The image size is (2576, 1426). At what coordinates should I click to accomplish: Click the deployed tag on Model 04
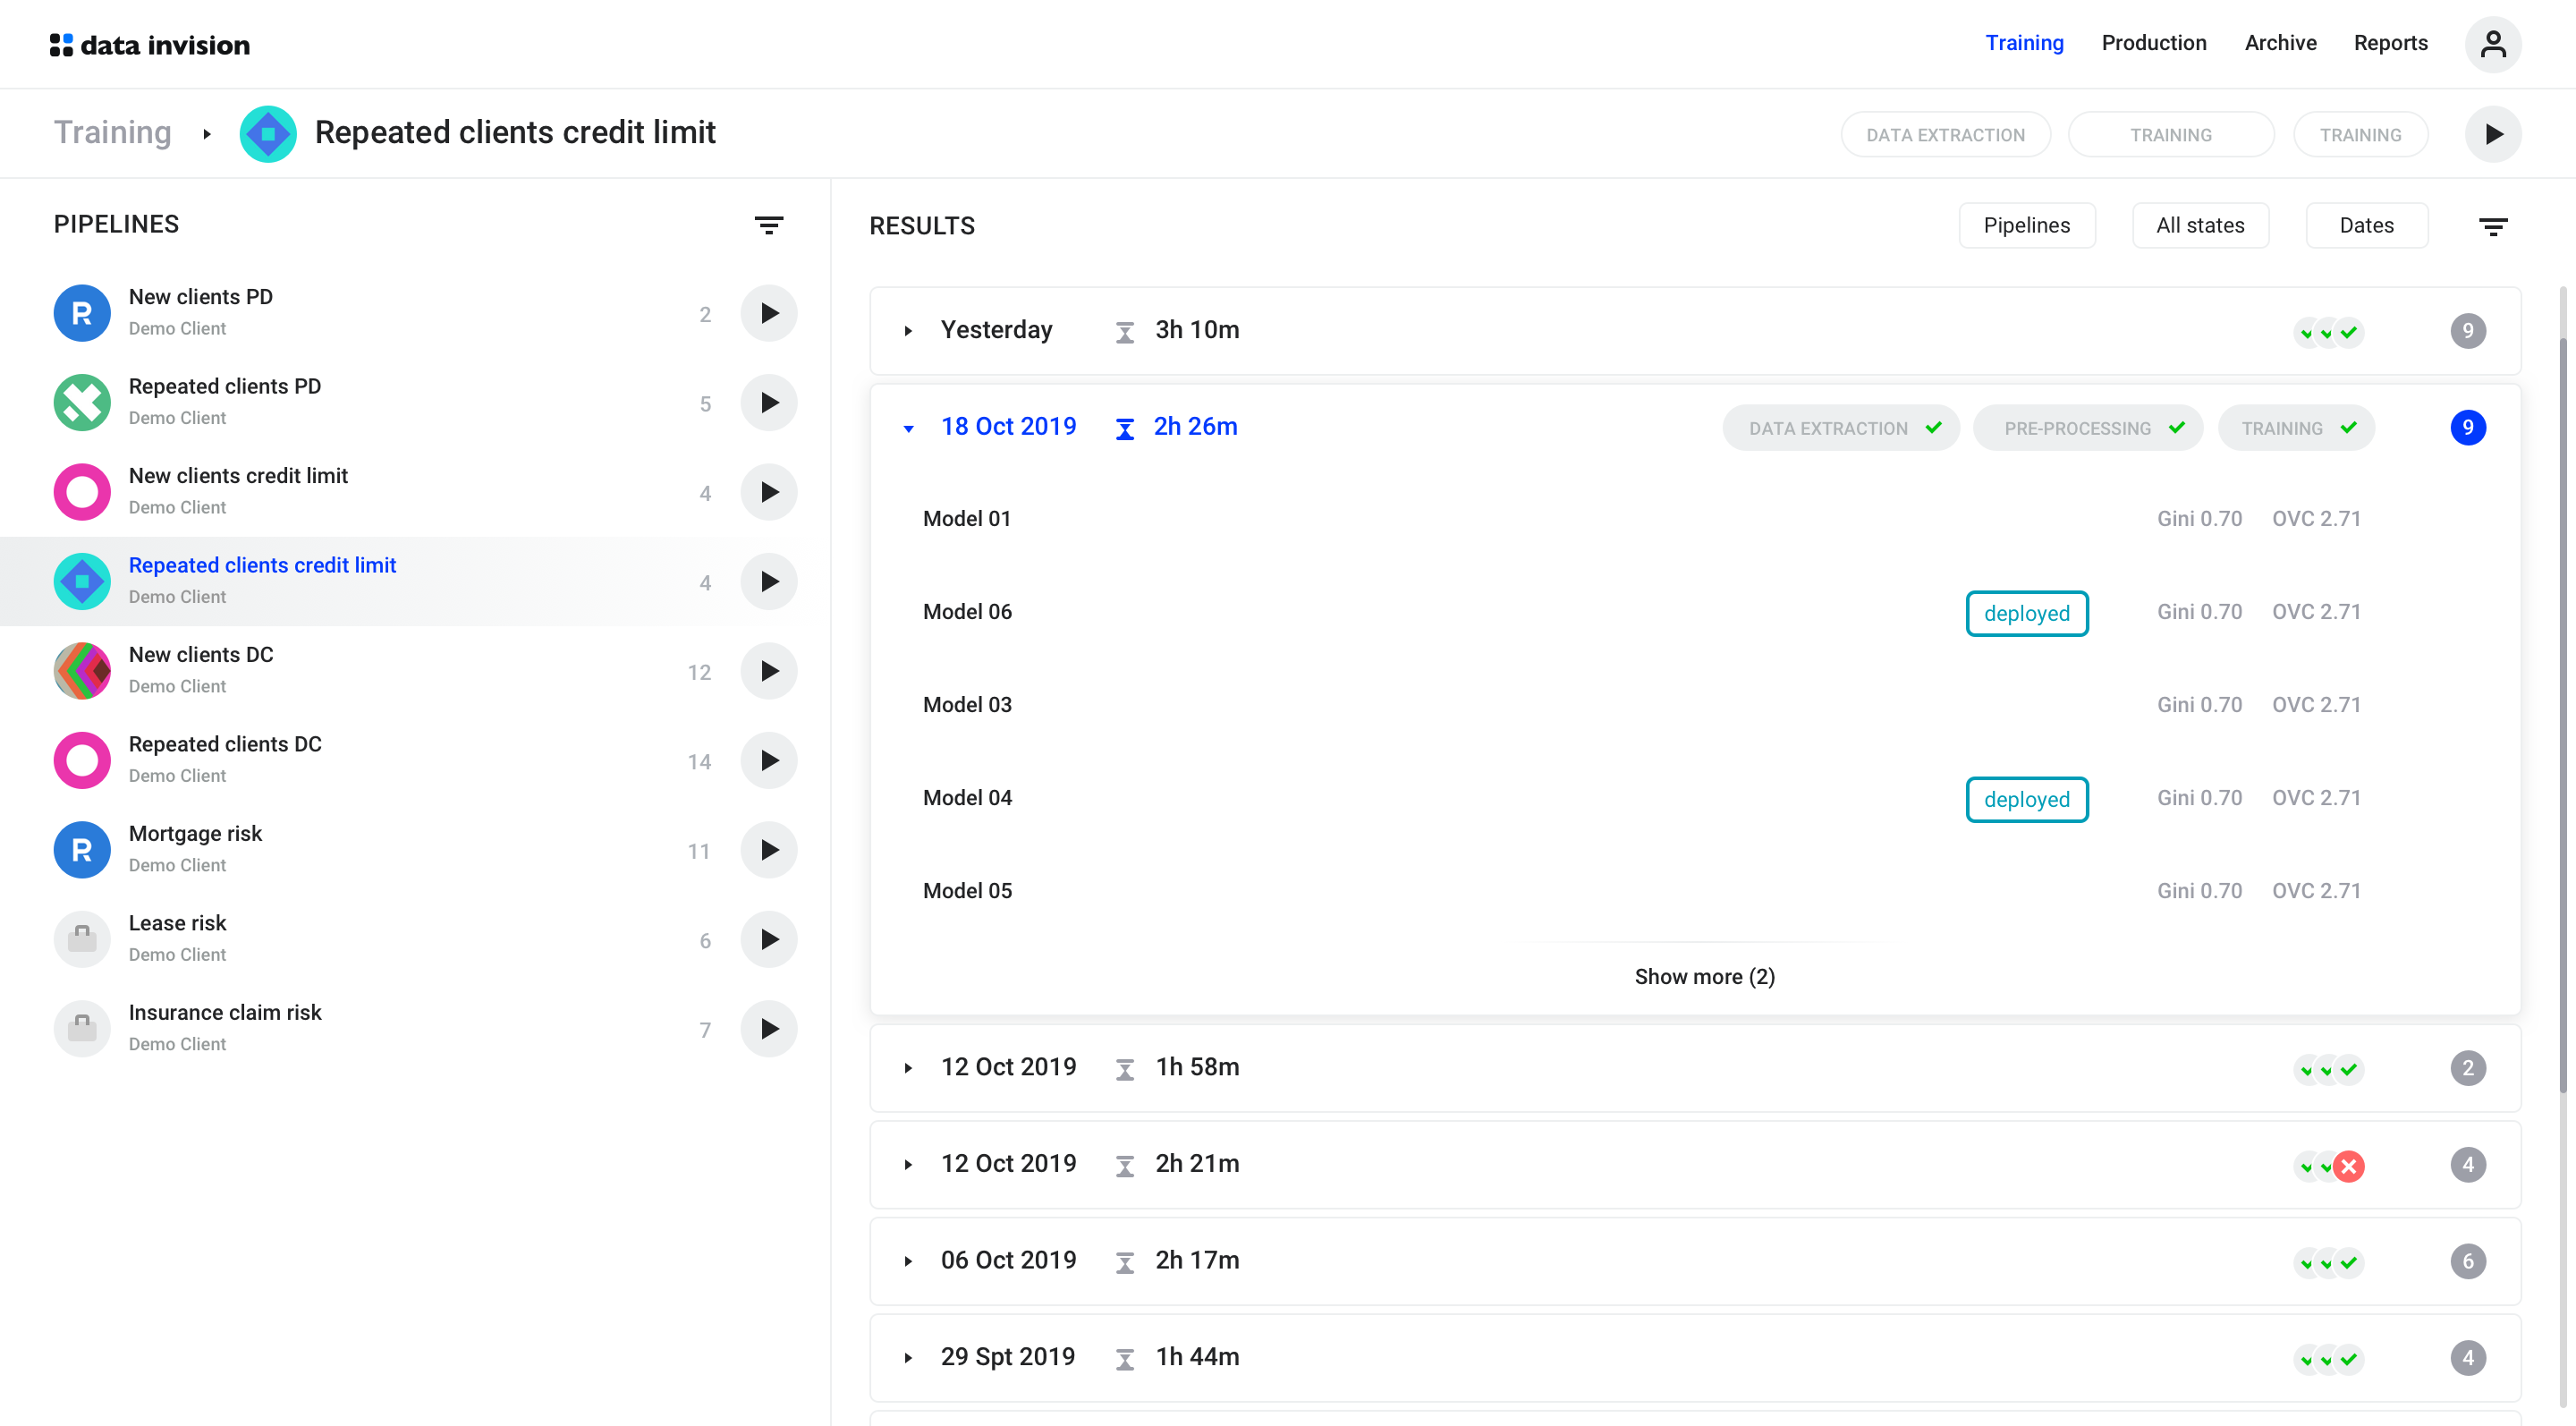click(2026, 800)
